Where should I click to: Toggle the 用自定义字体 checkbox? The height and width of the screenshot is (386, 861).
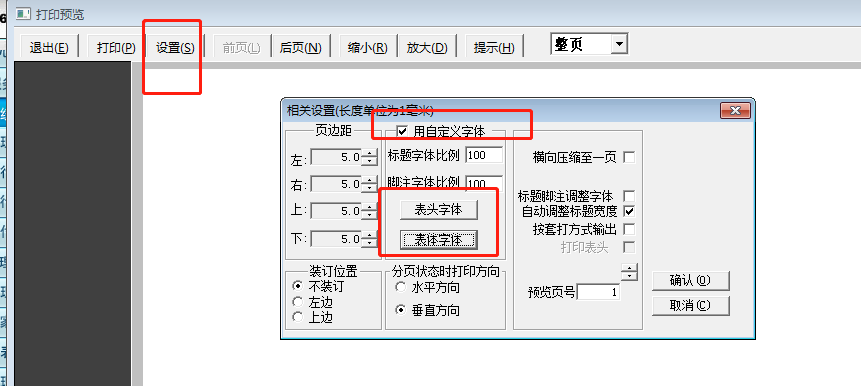click(402, 131)
